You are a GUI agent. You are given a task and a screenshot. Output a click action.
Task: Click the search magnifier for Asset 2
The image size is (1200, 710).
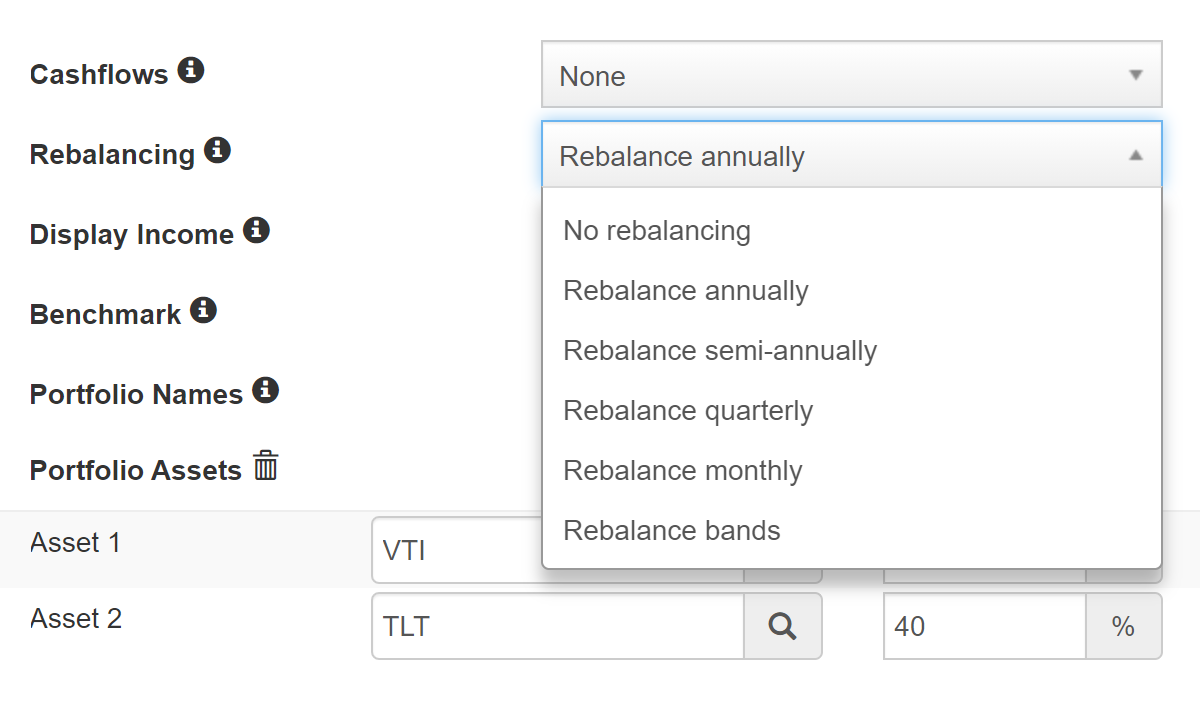click(783, 626)
